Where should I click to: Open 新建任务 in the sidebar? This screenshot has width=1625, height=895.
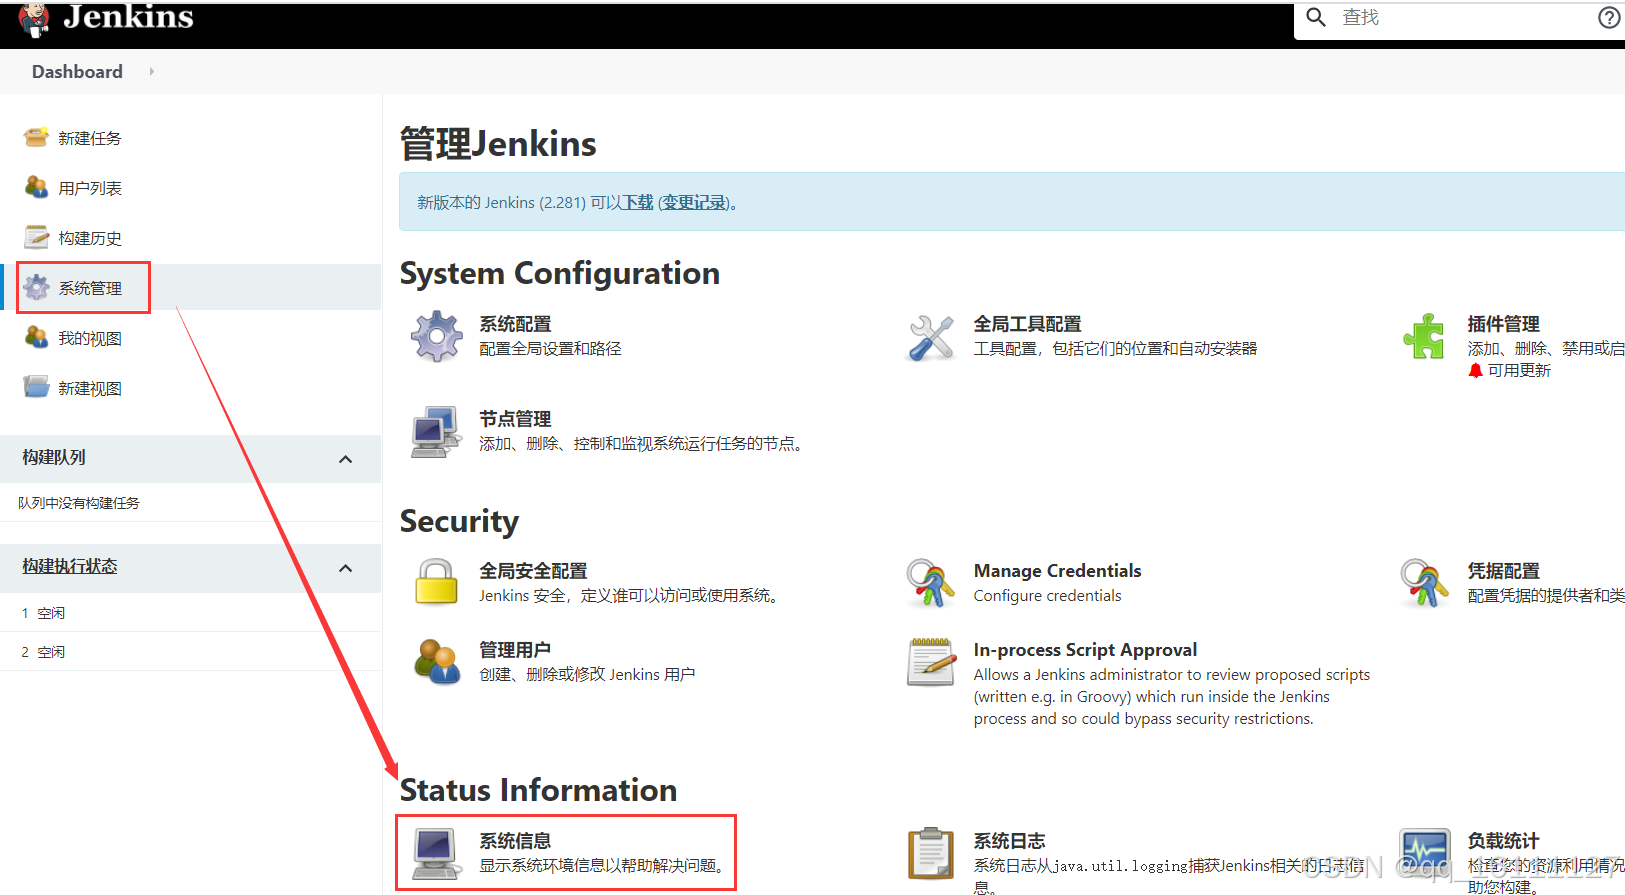click(90, 138)
